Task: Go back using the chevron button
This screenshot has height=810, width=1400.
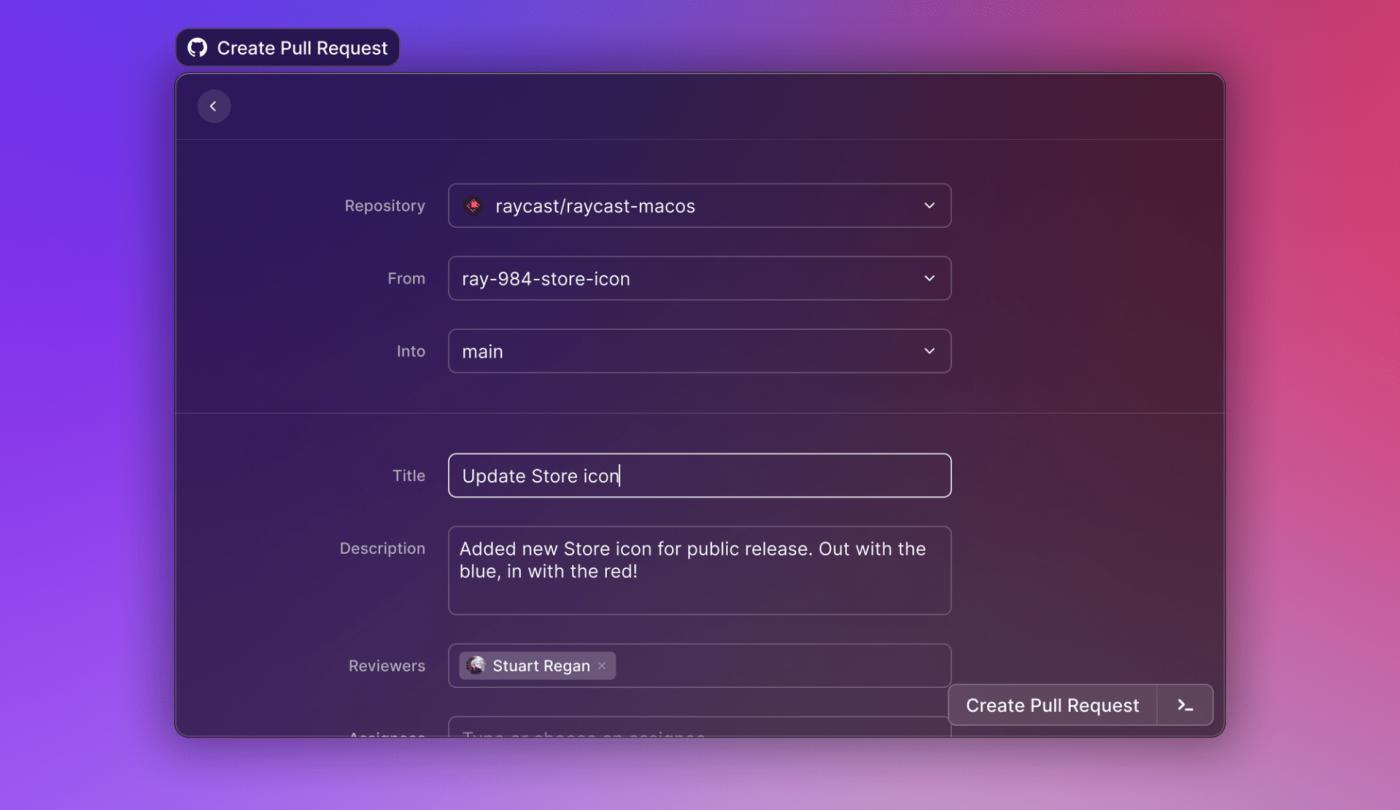Action: pyautogui.click(x=214, y=106)
